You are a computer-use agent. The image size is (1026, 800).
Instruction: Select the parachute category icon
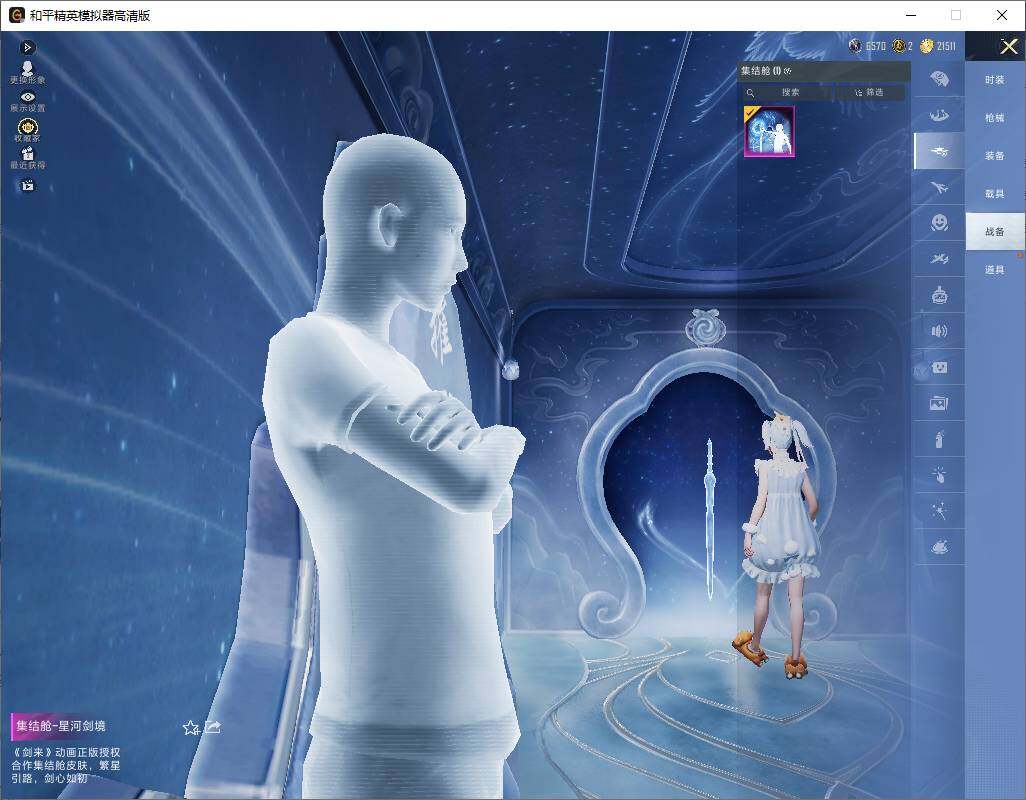pos(939,79)
